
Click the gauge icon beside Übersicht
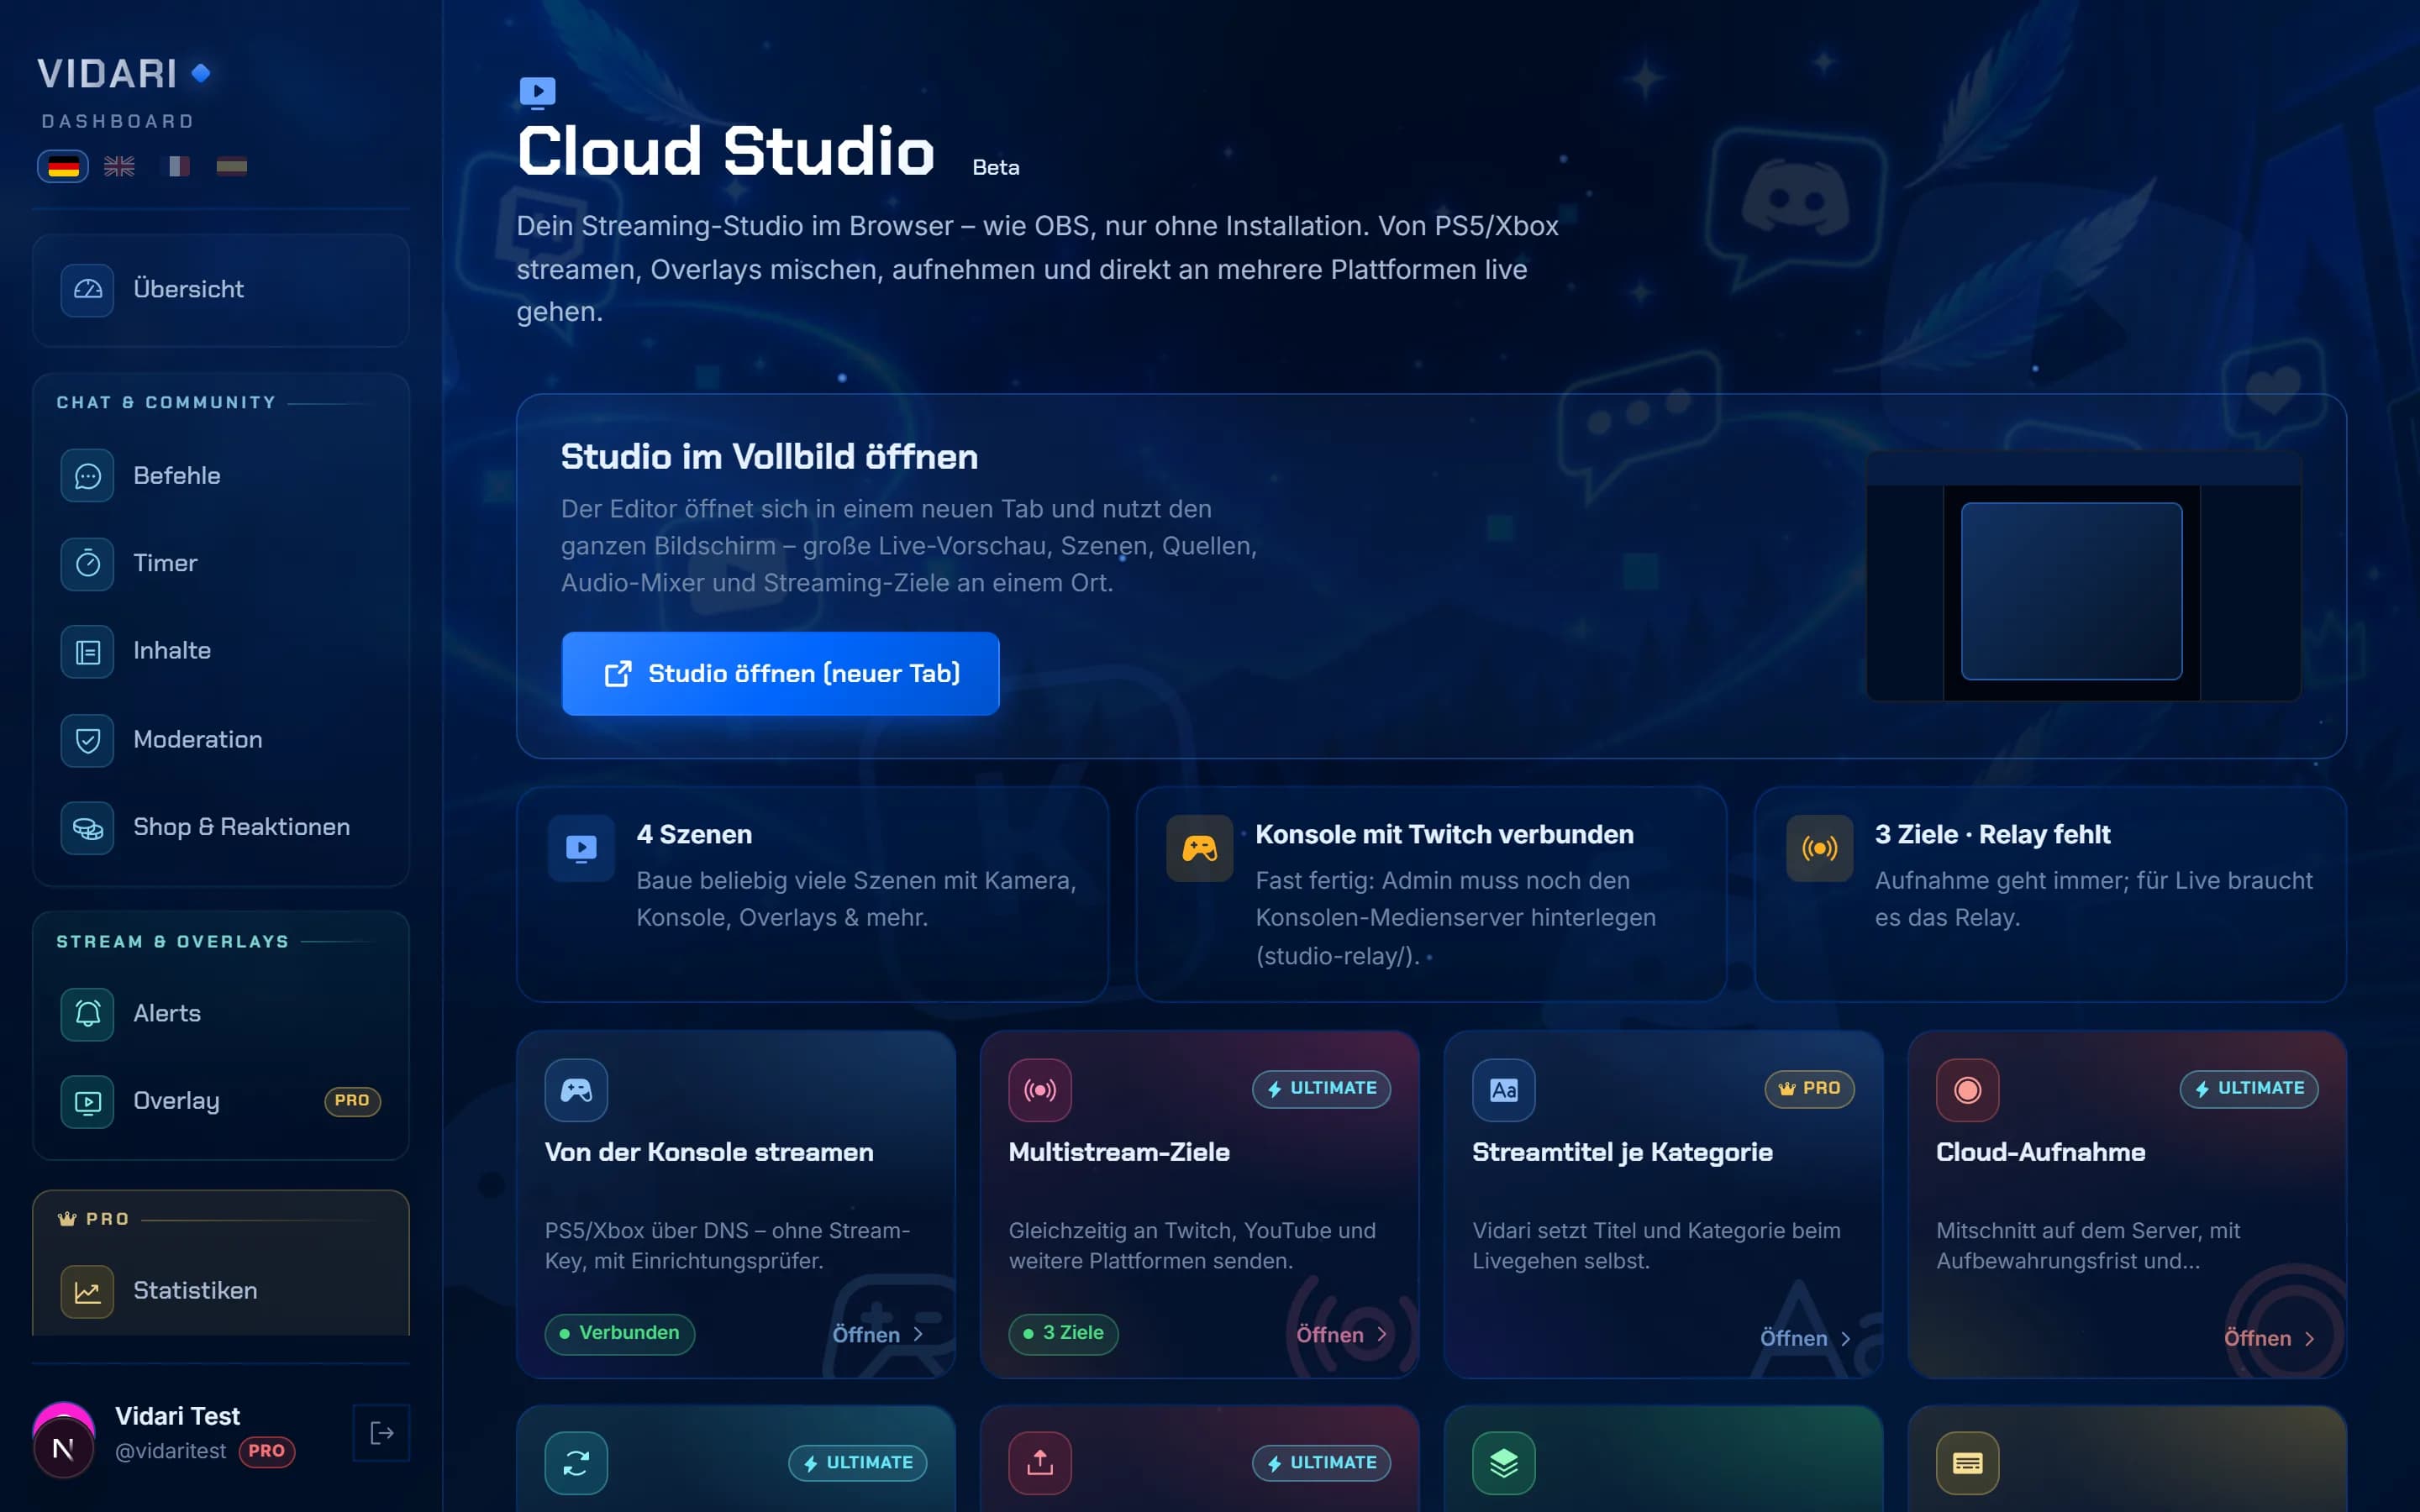point(87,290)
